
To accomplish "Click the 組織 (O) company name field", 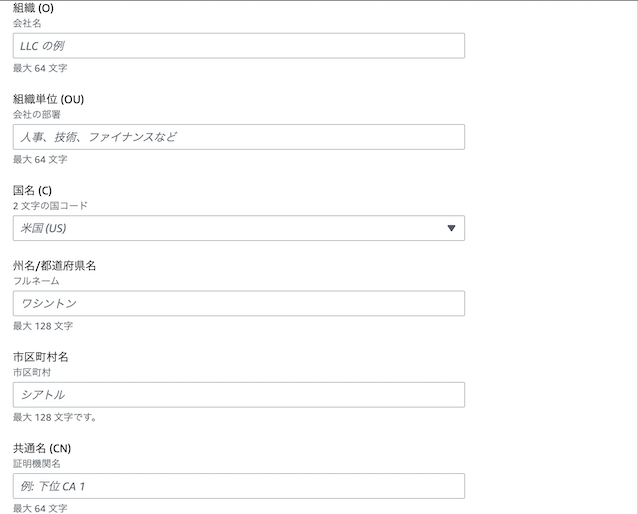I will (238, 46).
